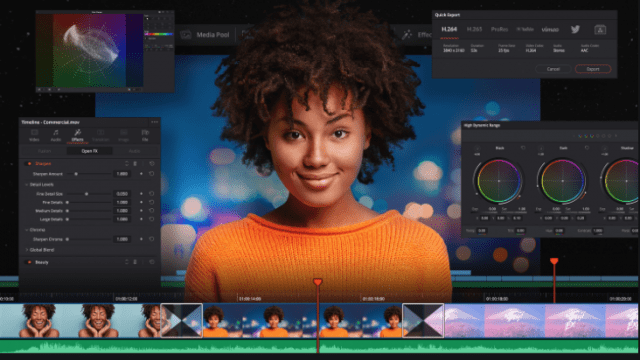Viewport: 640px width, 360px height.
Task: Adjust the Sharpen Amount slider
Action: pos(89,174)
